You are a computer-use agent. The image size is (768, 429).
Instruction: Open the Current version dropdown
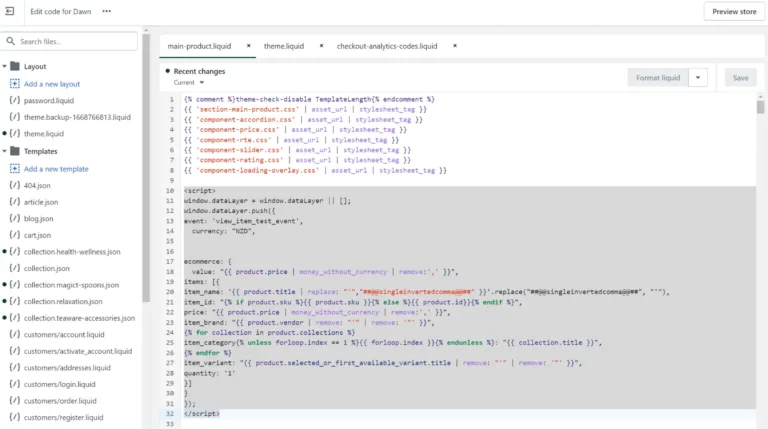tap(189, 83)
